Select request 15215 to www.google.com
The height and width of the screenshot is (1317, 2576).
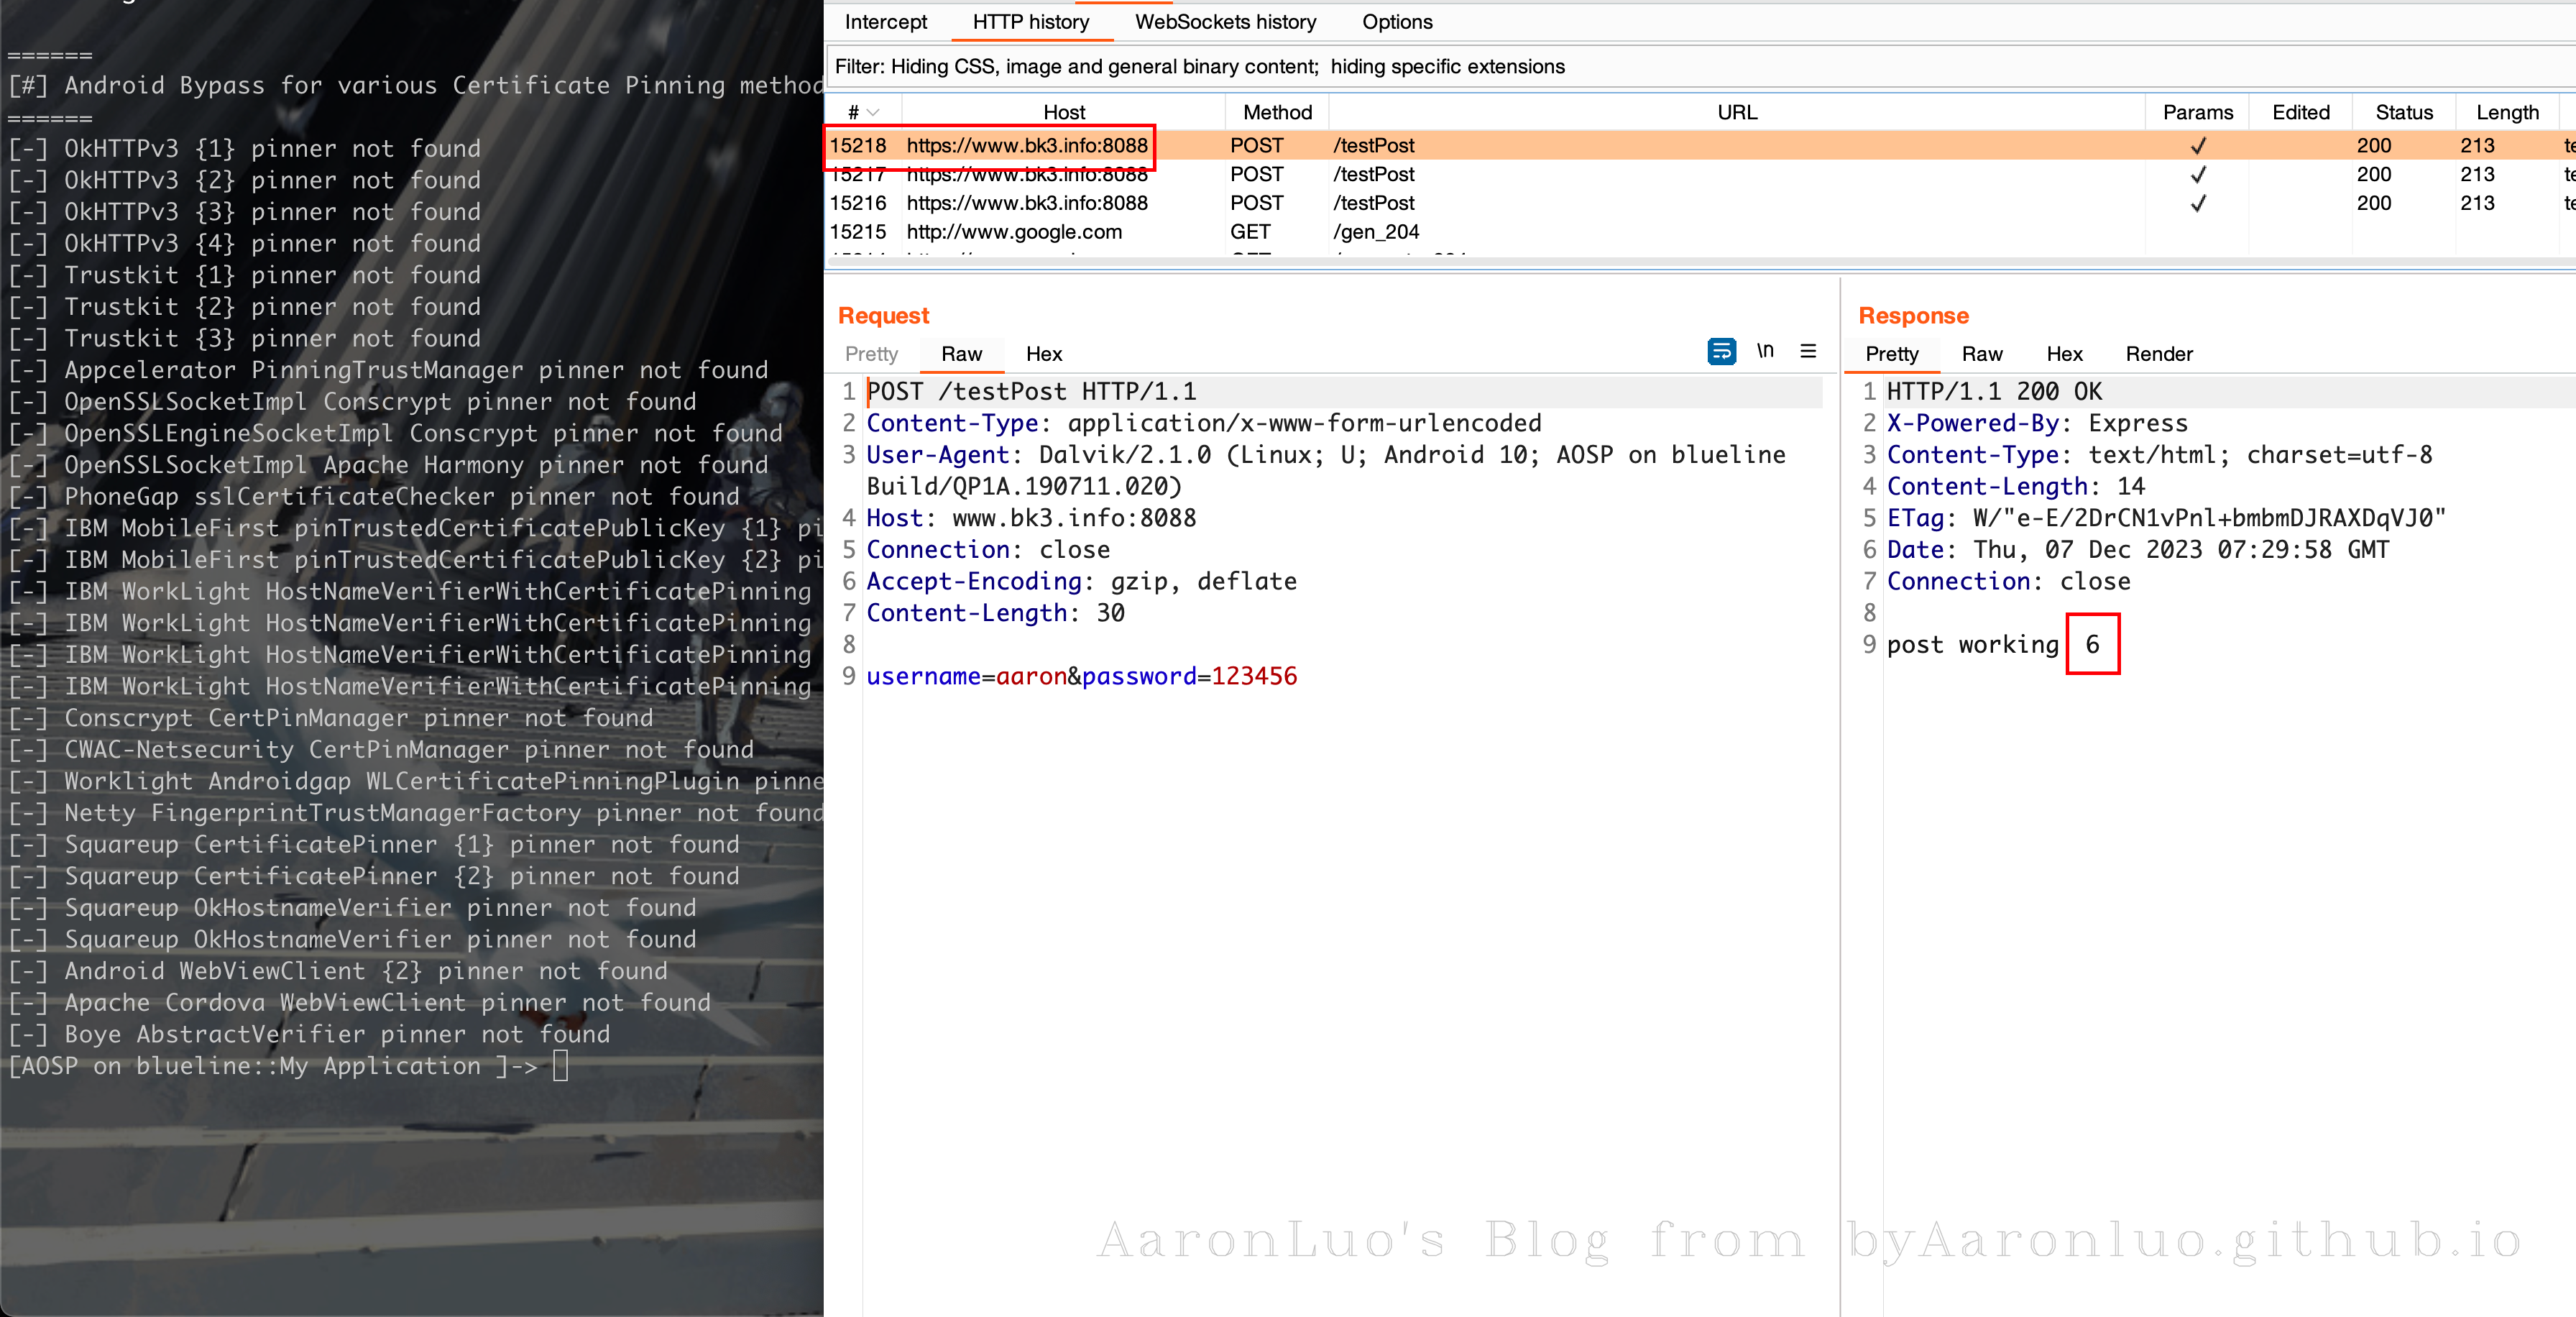click(x=1013, y=232)
